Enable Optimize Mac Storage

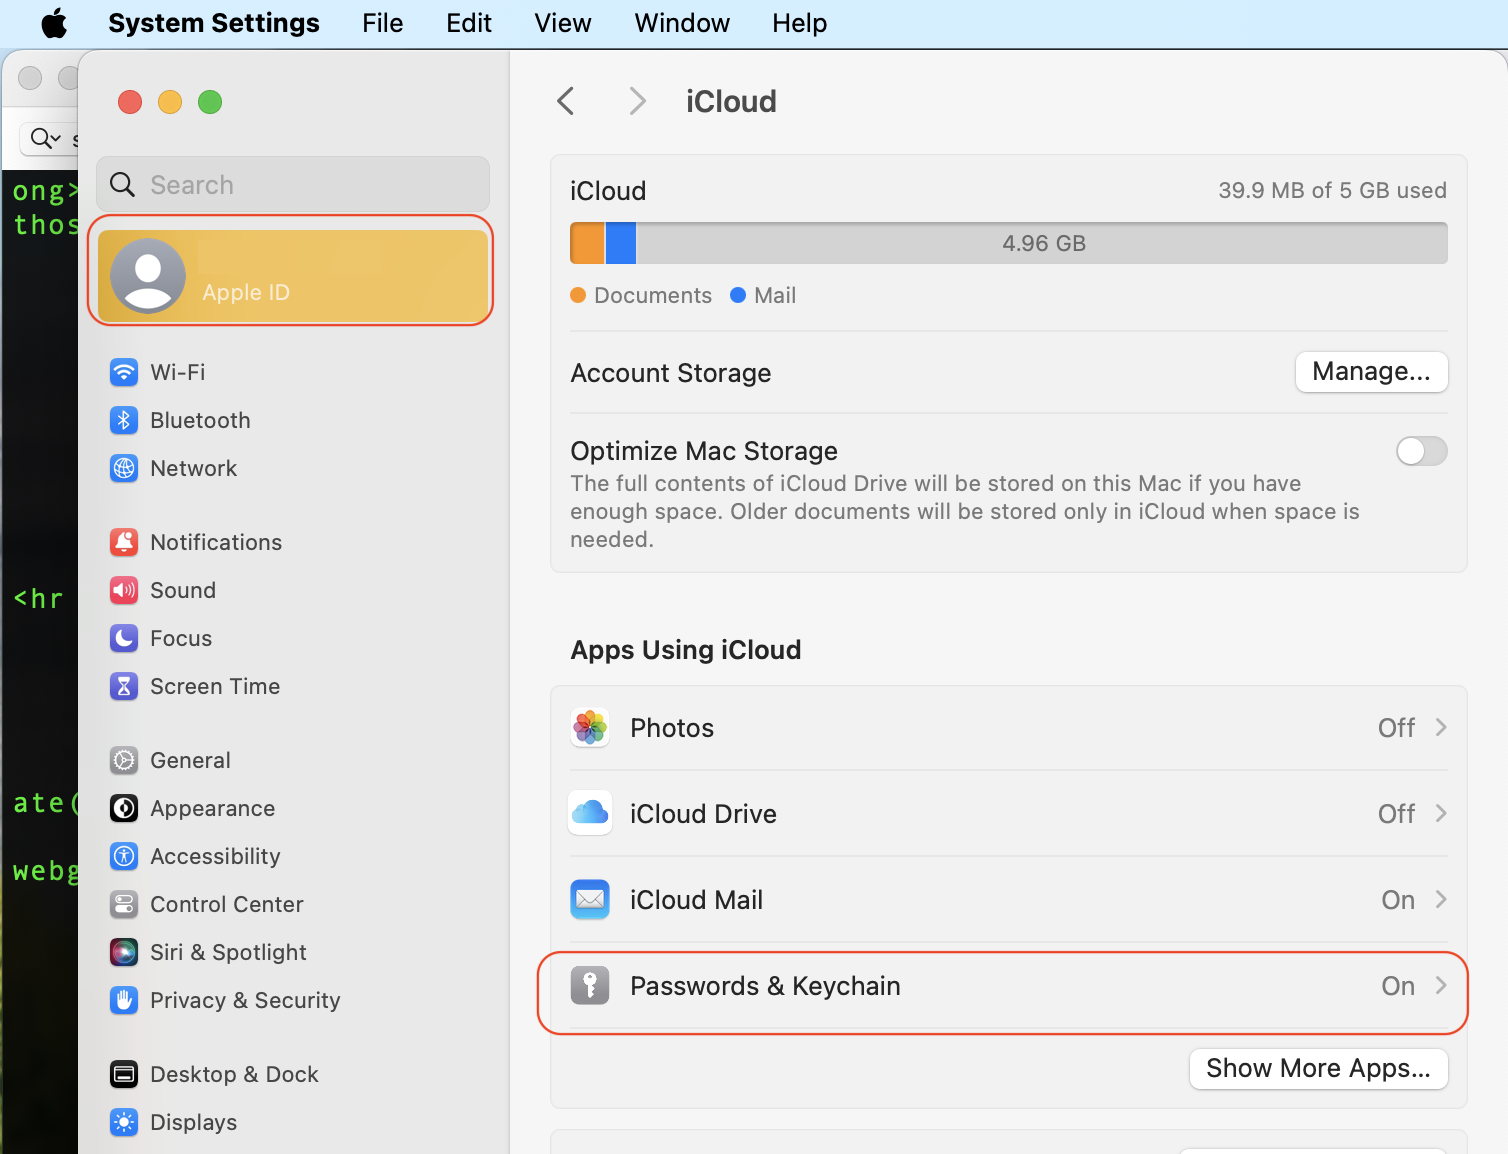1421,451
